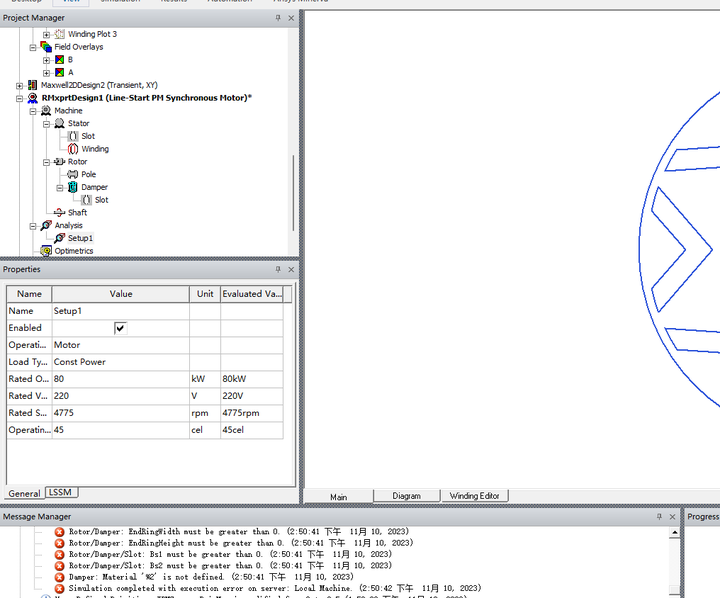
Task: Toggle the Enabled checkbox for Setup1
Action: [x=120, y=328]
